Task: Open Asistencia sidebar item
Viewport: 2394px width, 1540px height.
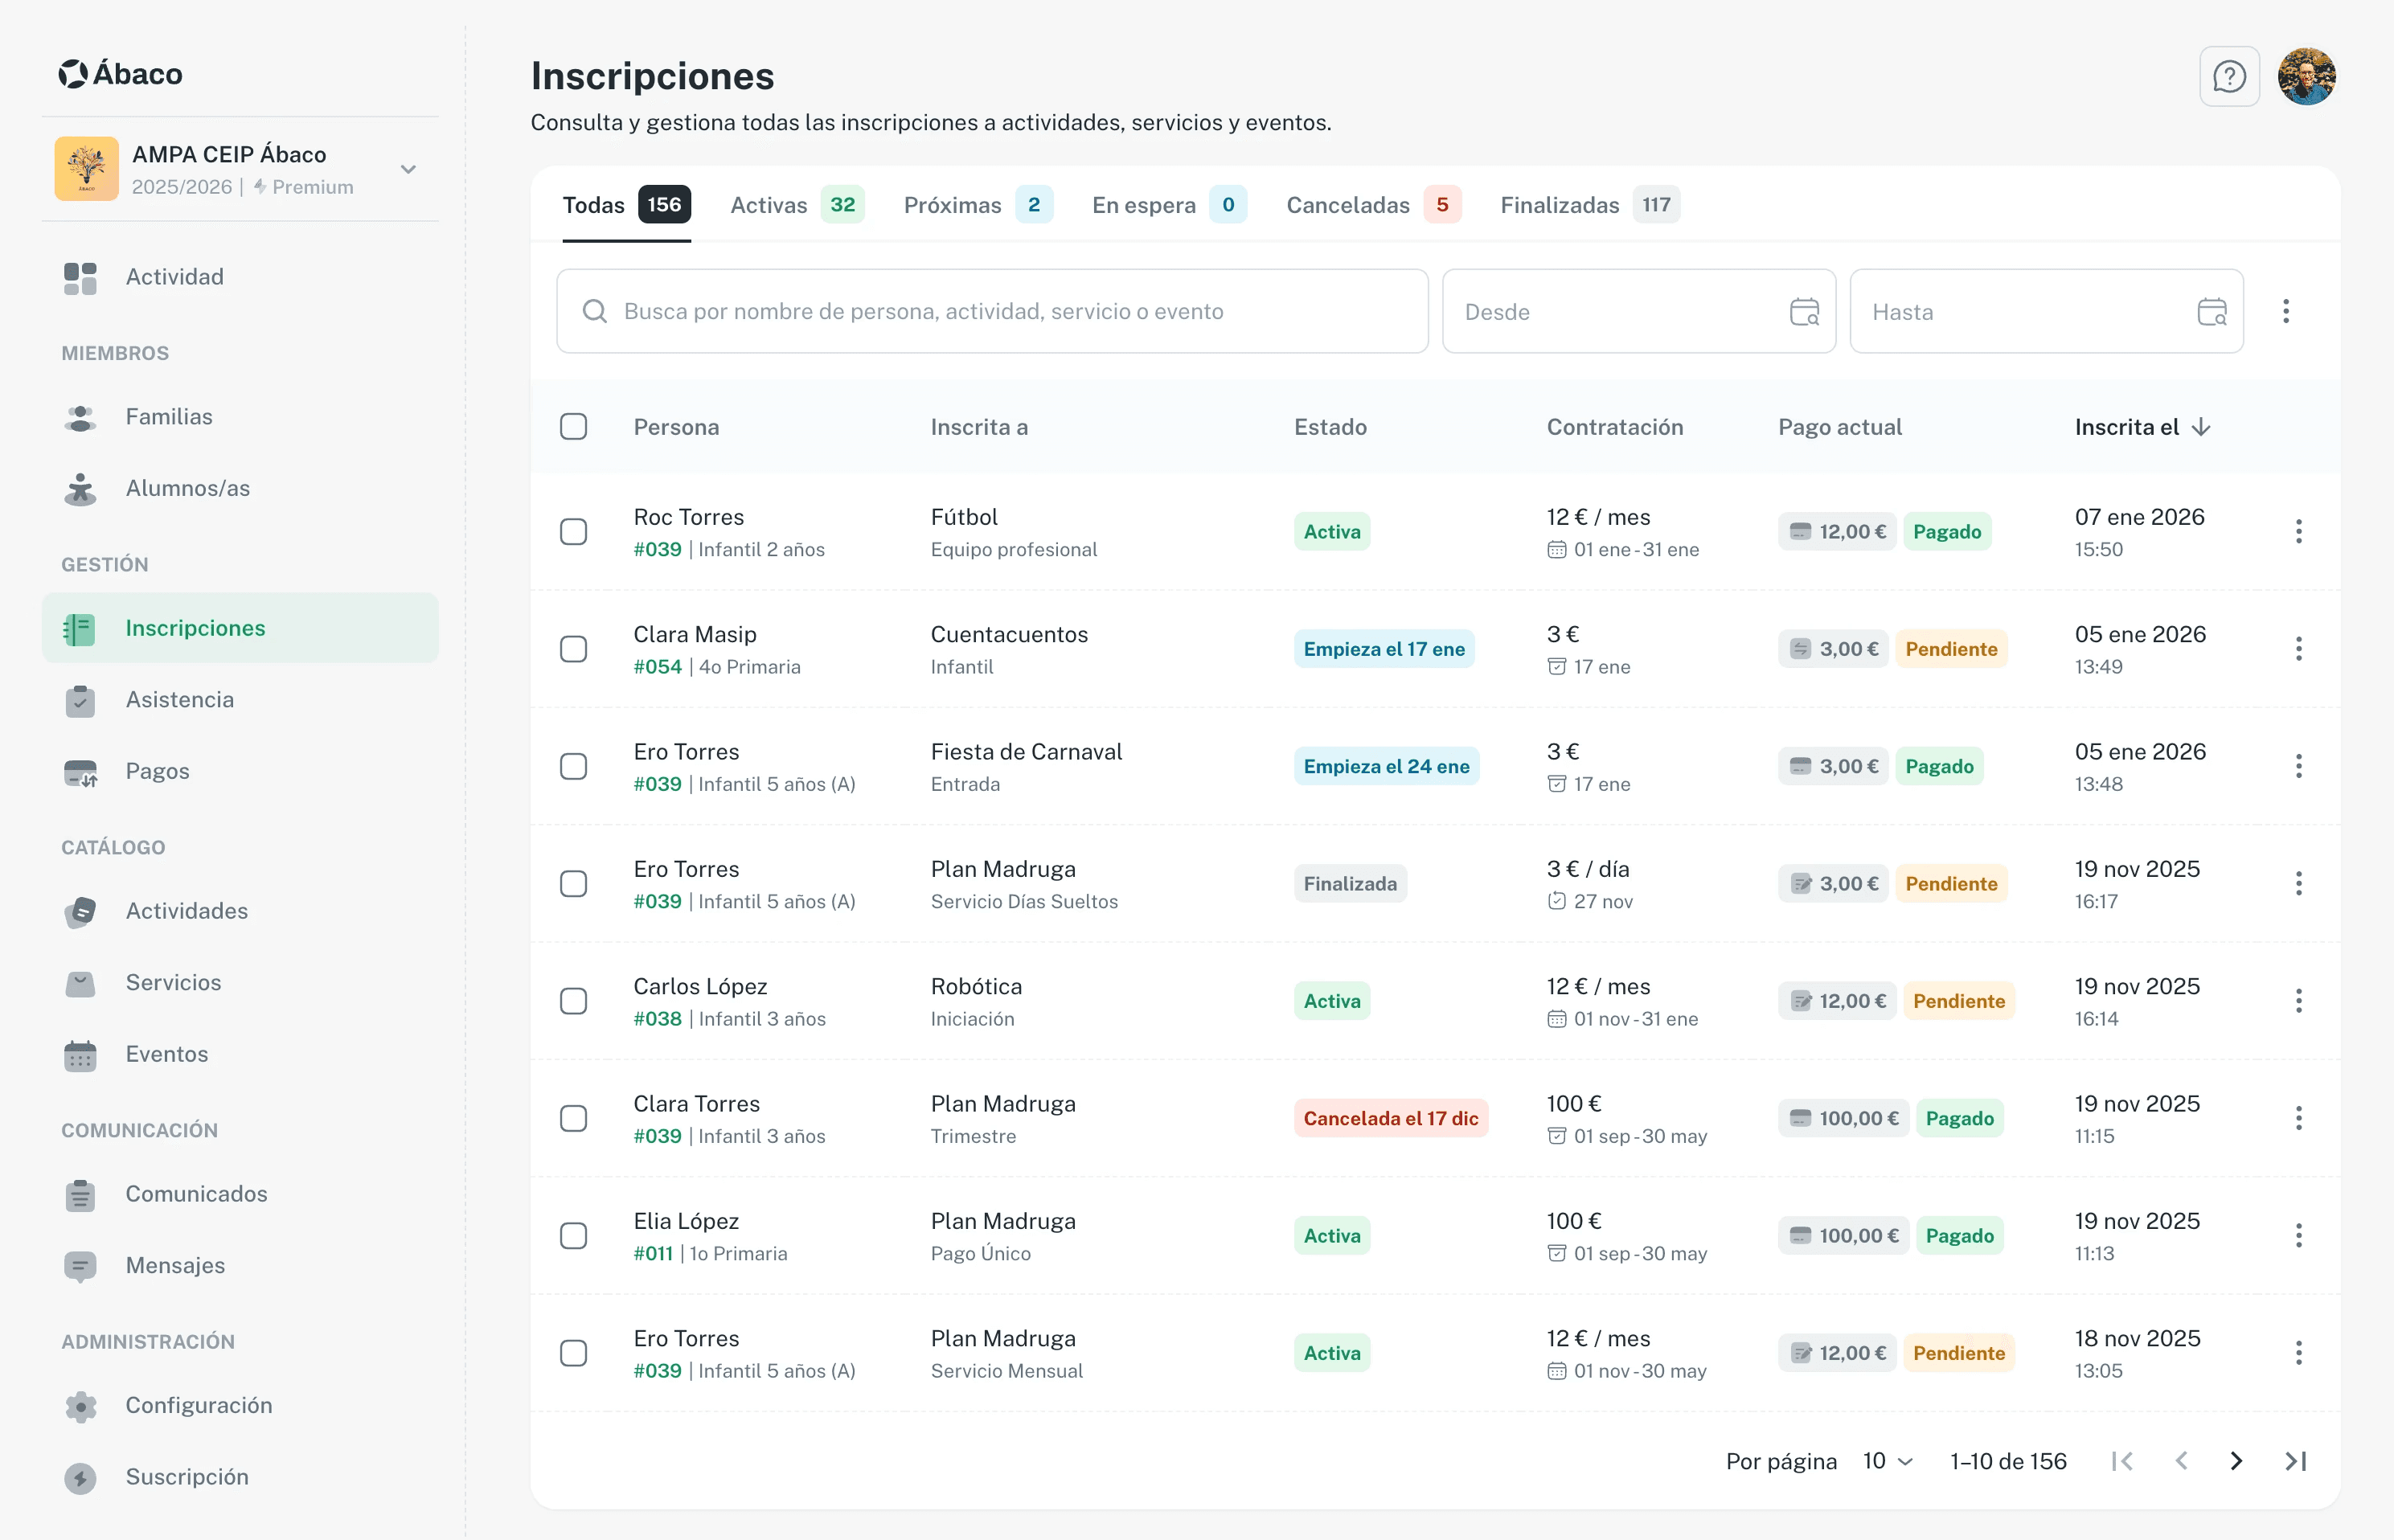Action: click(x=179, y=700)
